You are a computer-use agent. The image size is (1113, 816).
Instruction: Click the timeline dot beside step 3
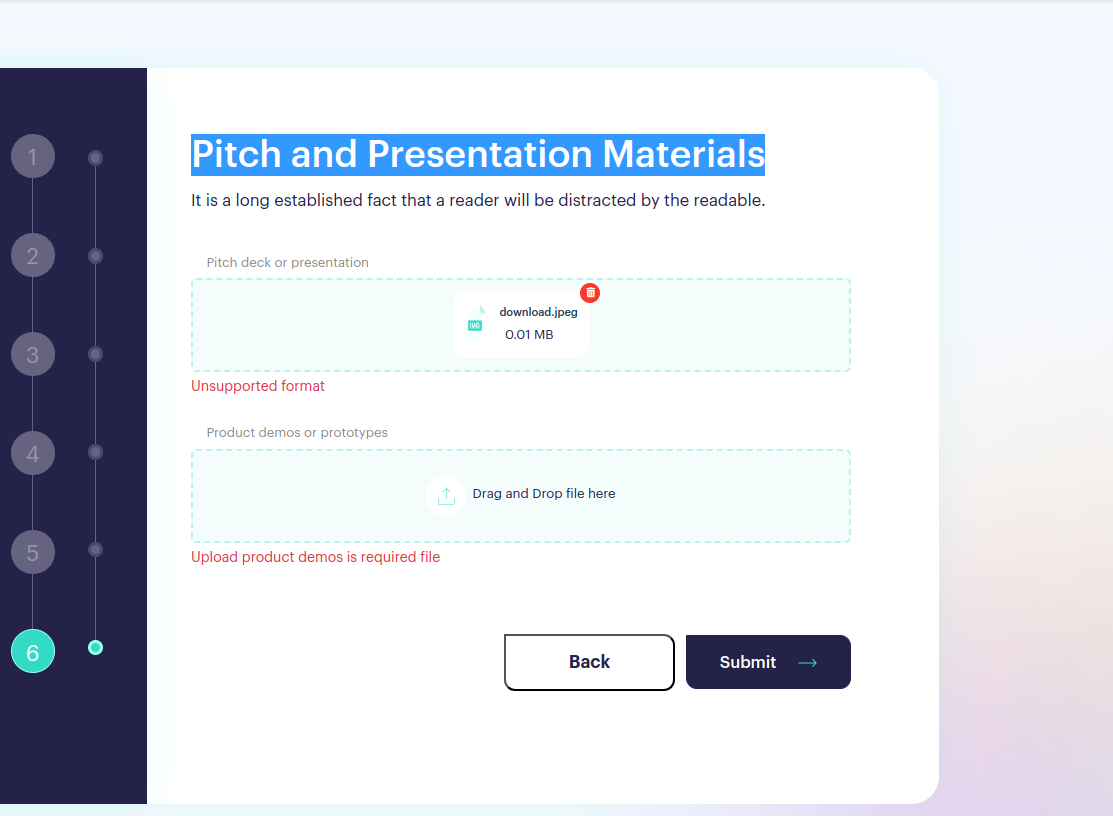point(95,354)
